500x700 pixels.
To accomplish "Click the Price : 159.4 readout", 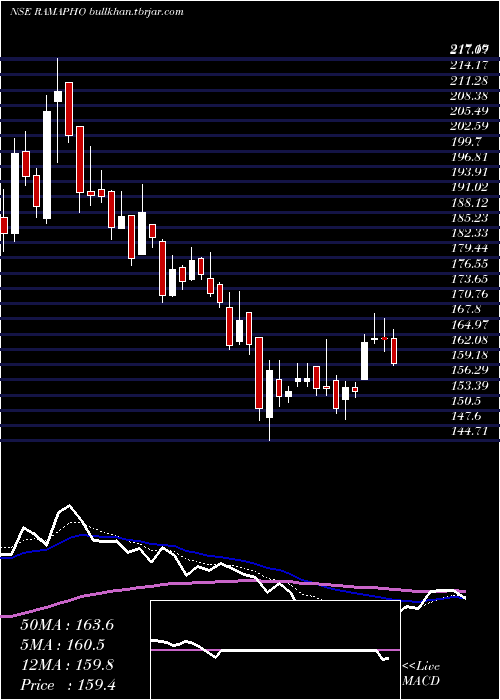I will (67, 685).
